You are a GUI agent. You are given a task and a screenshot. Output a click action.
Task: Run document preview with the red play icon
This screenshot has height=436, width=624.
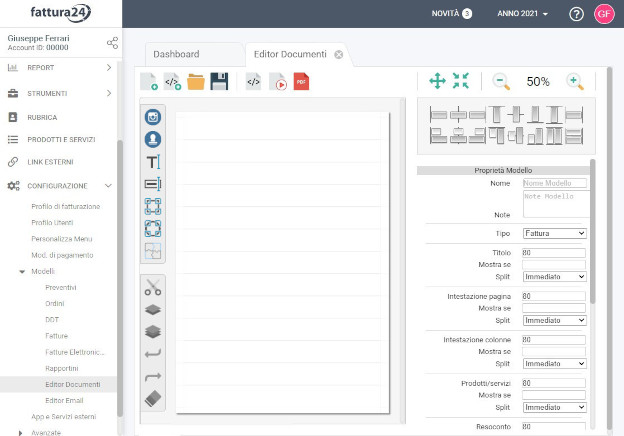coord(278,82)
